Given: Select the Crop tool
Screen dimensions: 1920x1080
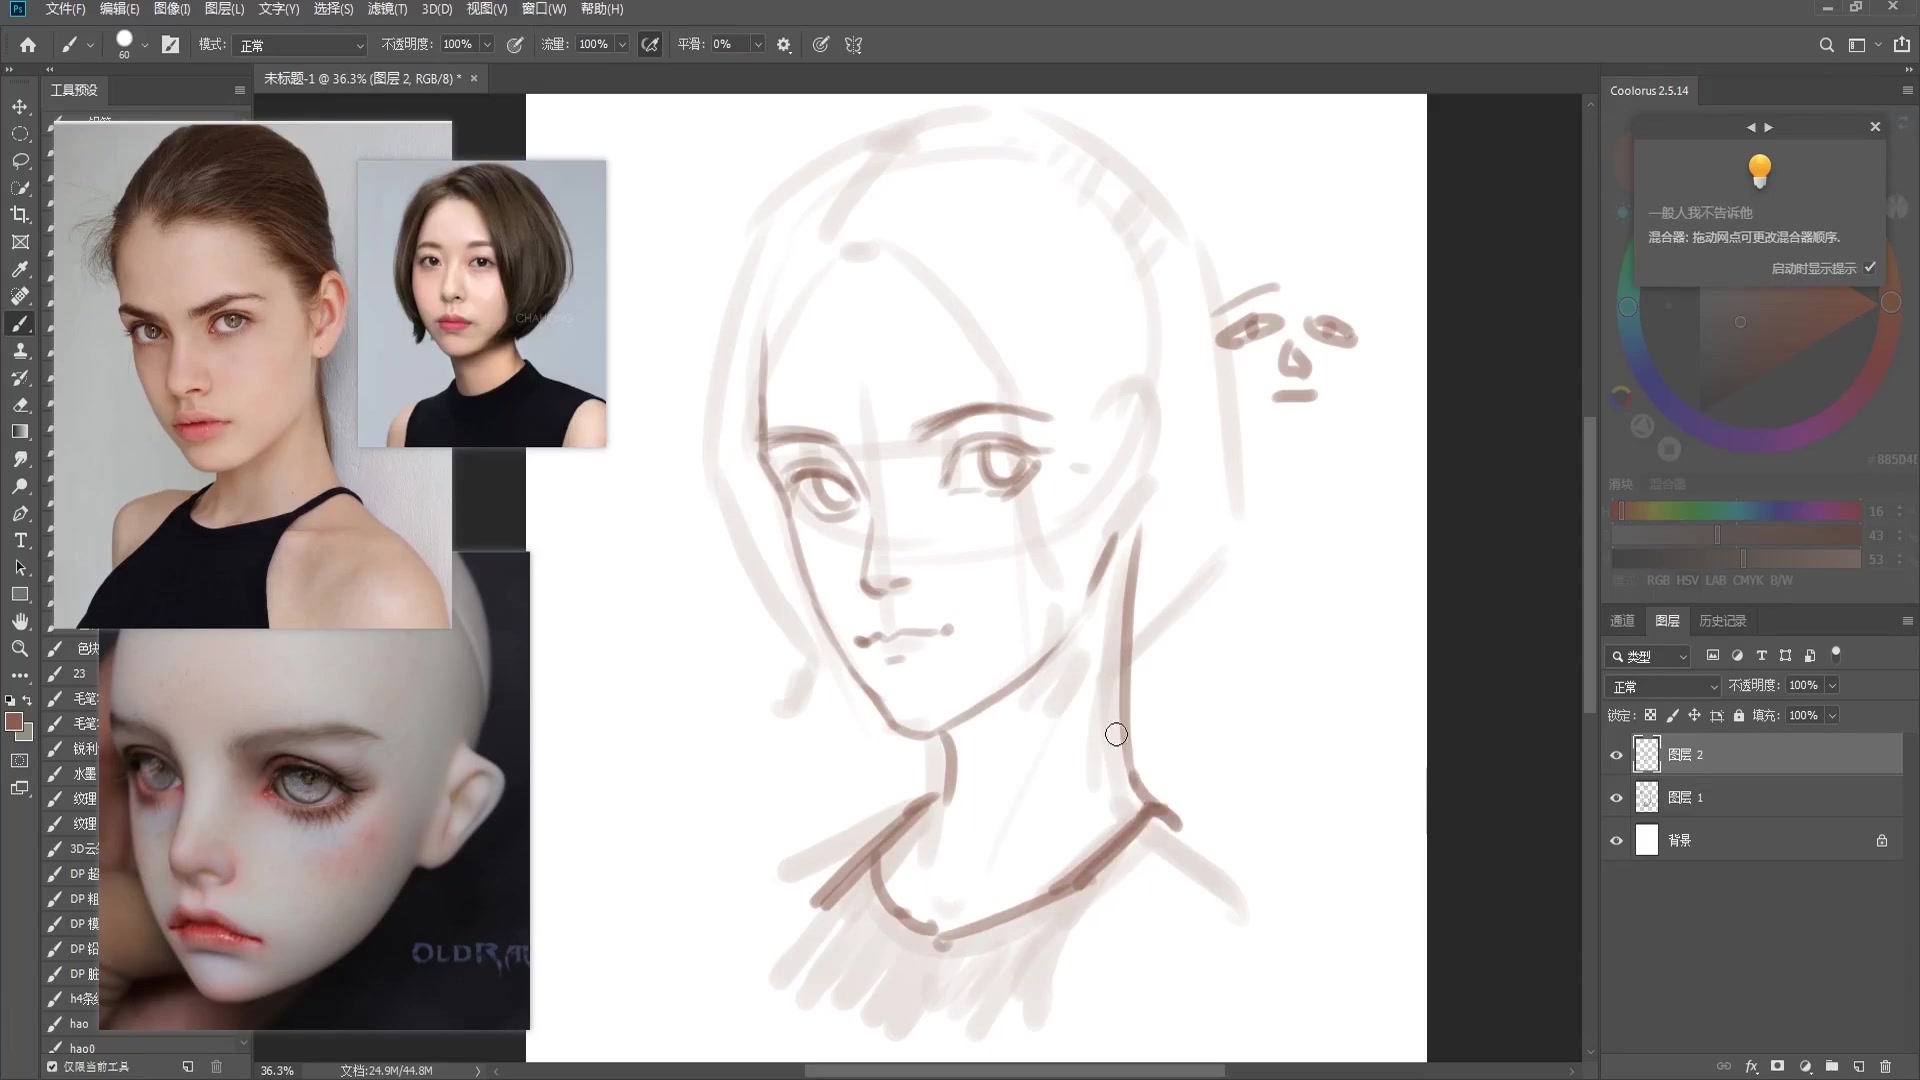Looking at the screenshot, I should 20,214.
